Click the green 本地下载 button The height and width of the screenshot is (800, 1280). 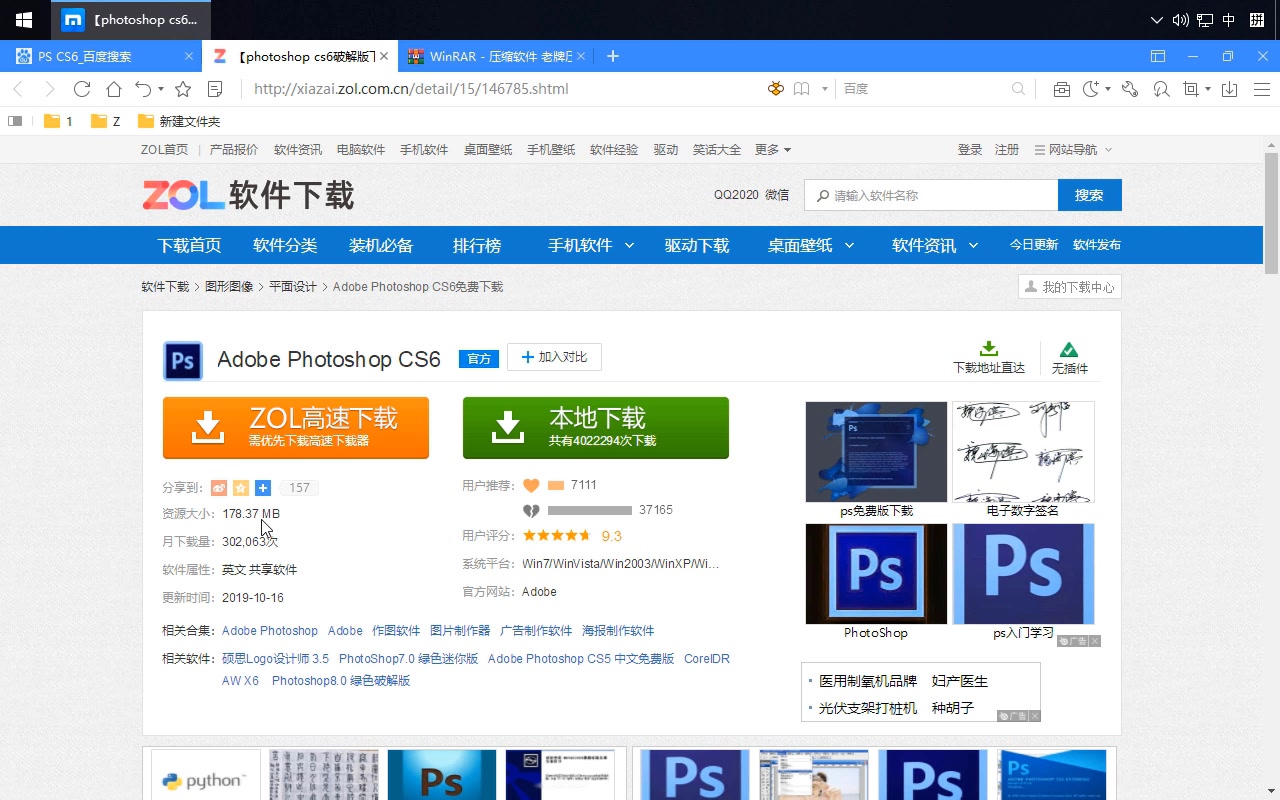click(596, 428)
